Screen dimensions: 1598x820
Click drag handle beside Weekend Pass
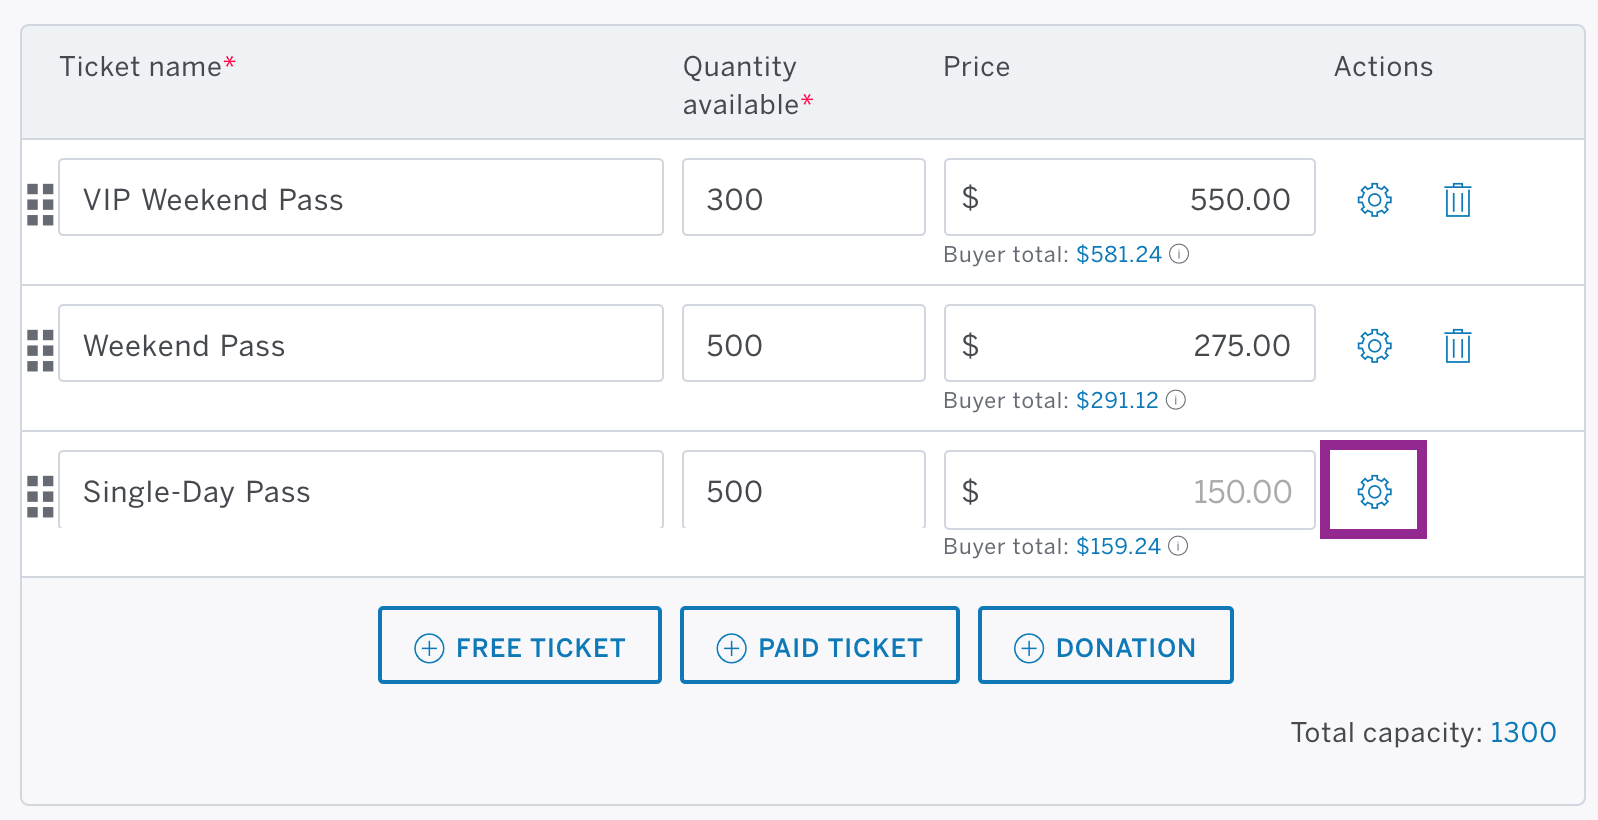click(x=40, y=350)
